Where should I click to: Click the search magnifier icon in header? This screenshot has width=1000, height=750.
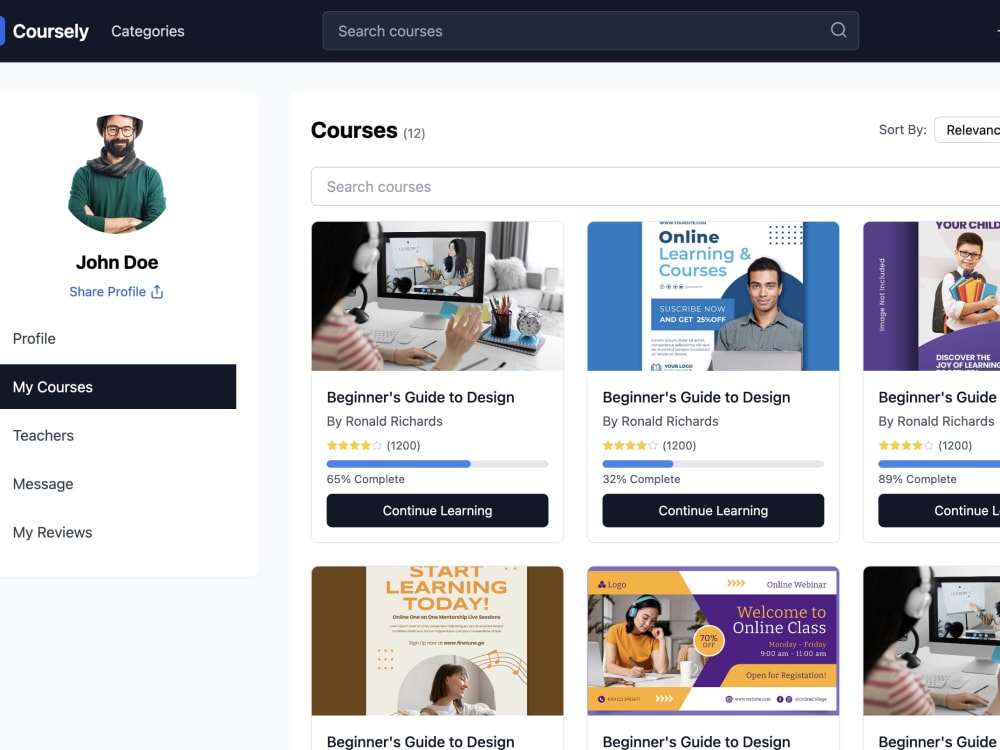[838, 30]
